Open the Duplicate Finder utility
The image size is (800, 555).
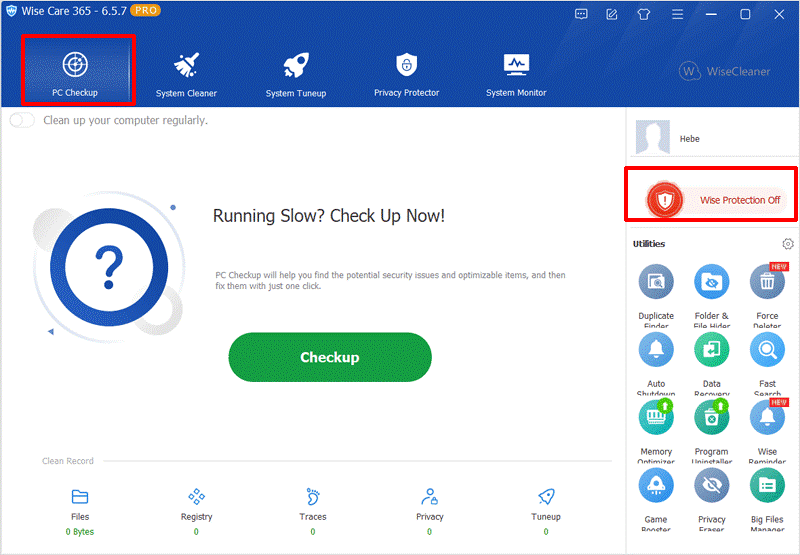pyautogui.click(x=656, y=296)
